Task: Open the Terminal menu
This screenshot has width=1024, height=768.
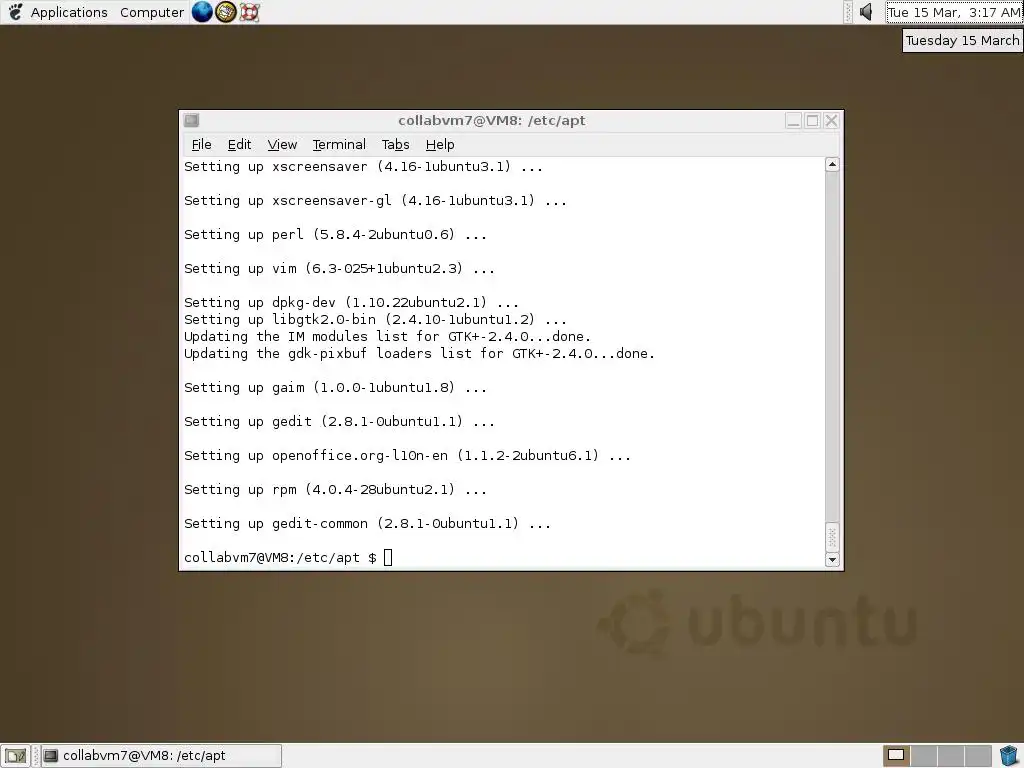Action: (339, 144)
